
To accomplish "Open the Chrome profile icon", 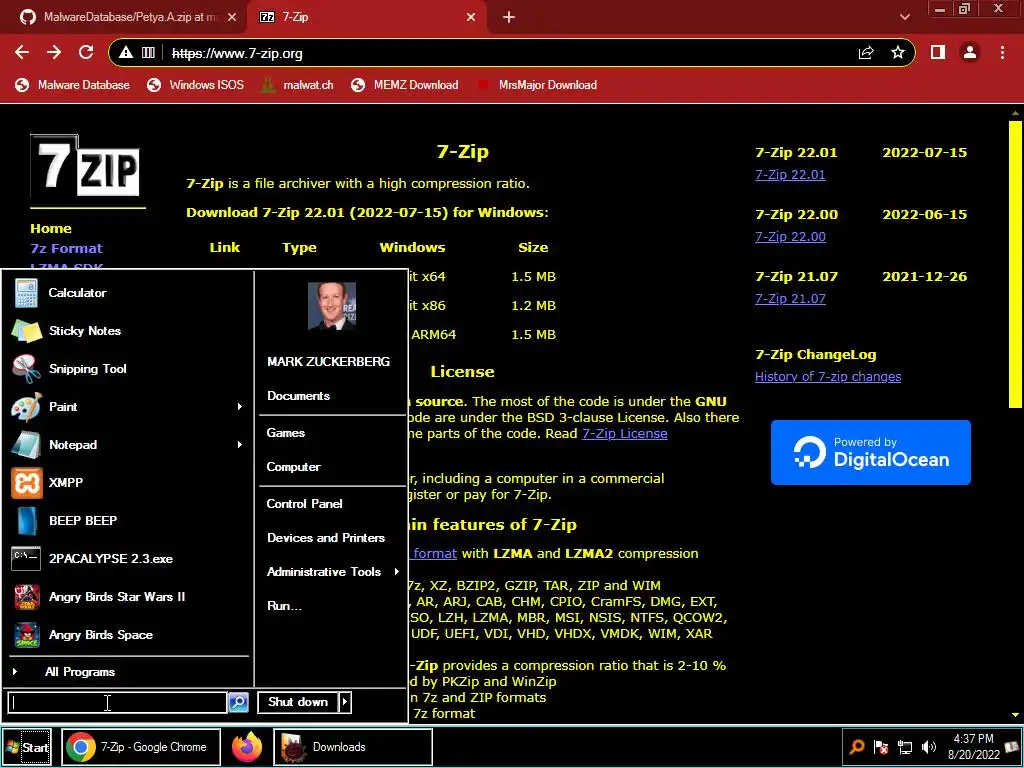I will pos(970,53).
